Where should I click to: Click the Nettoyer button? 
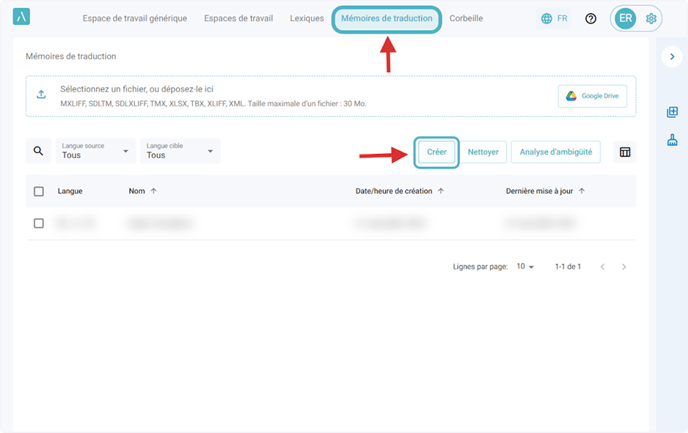point(483,152)
